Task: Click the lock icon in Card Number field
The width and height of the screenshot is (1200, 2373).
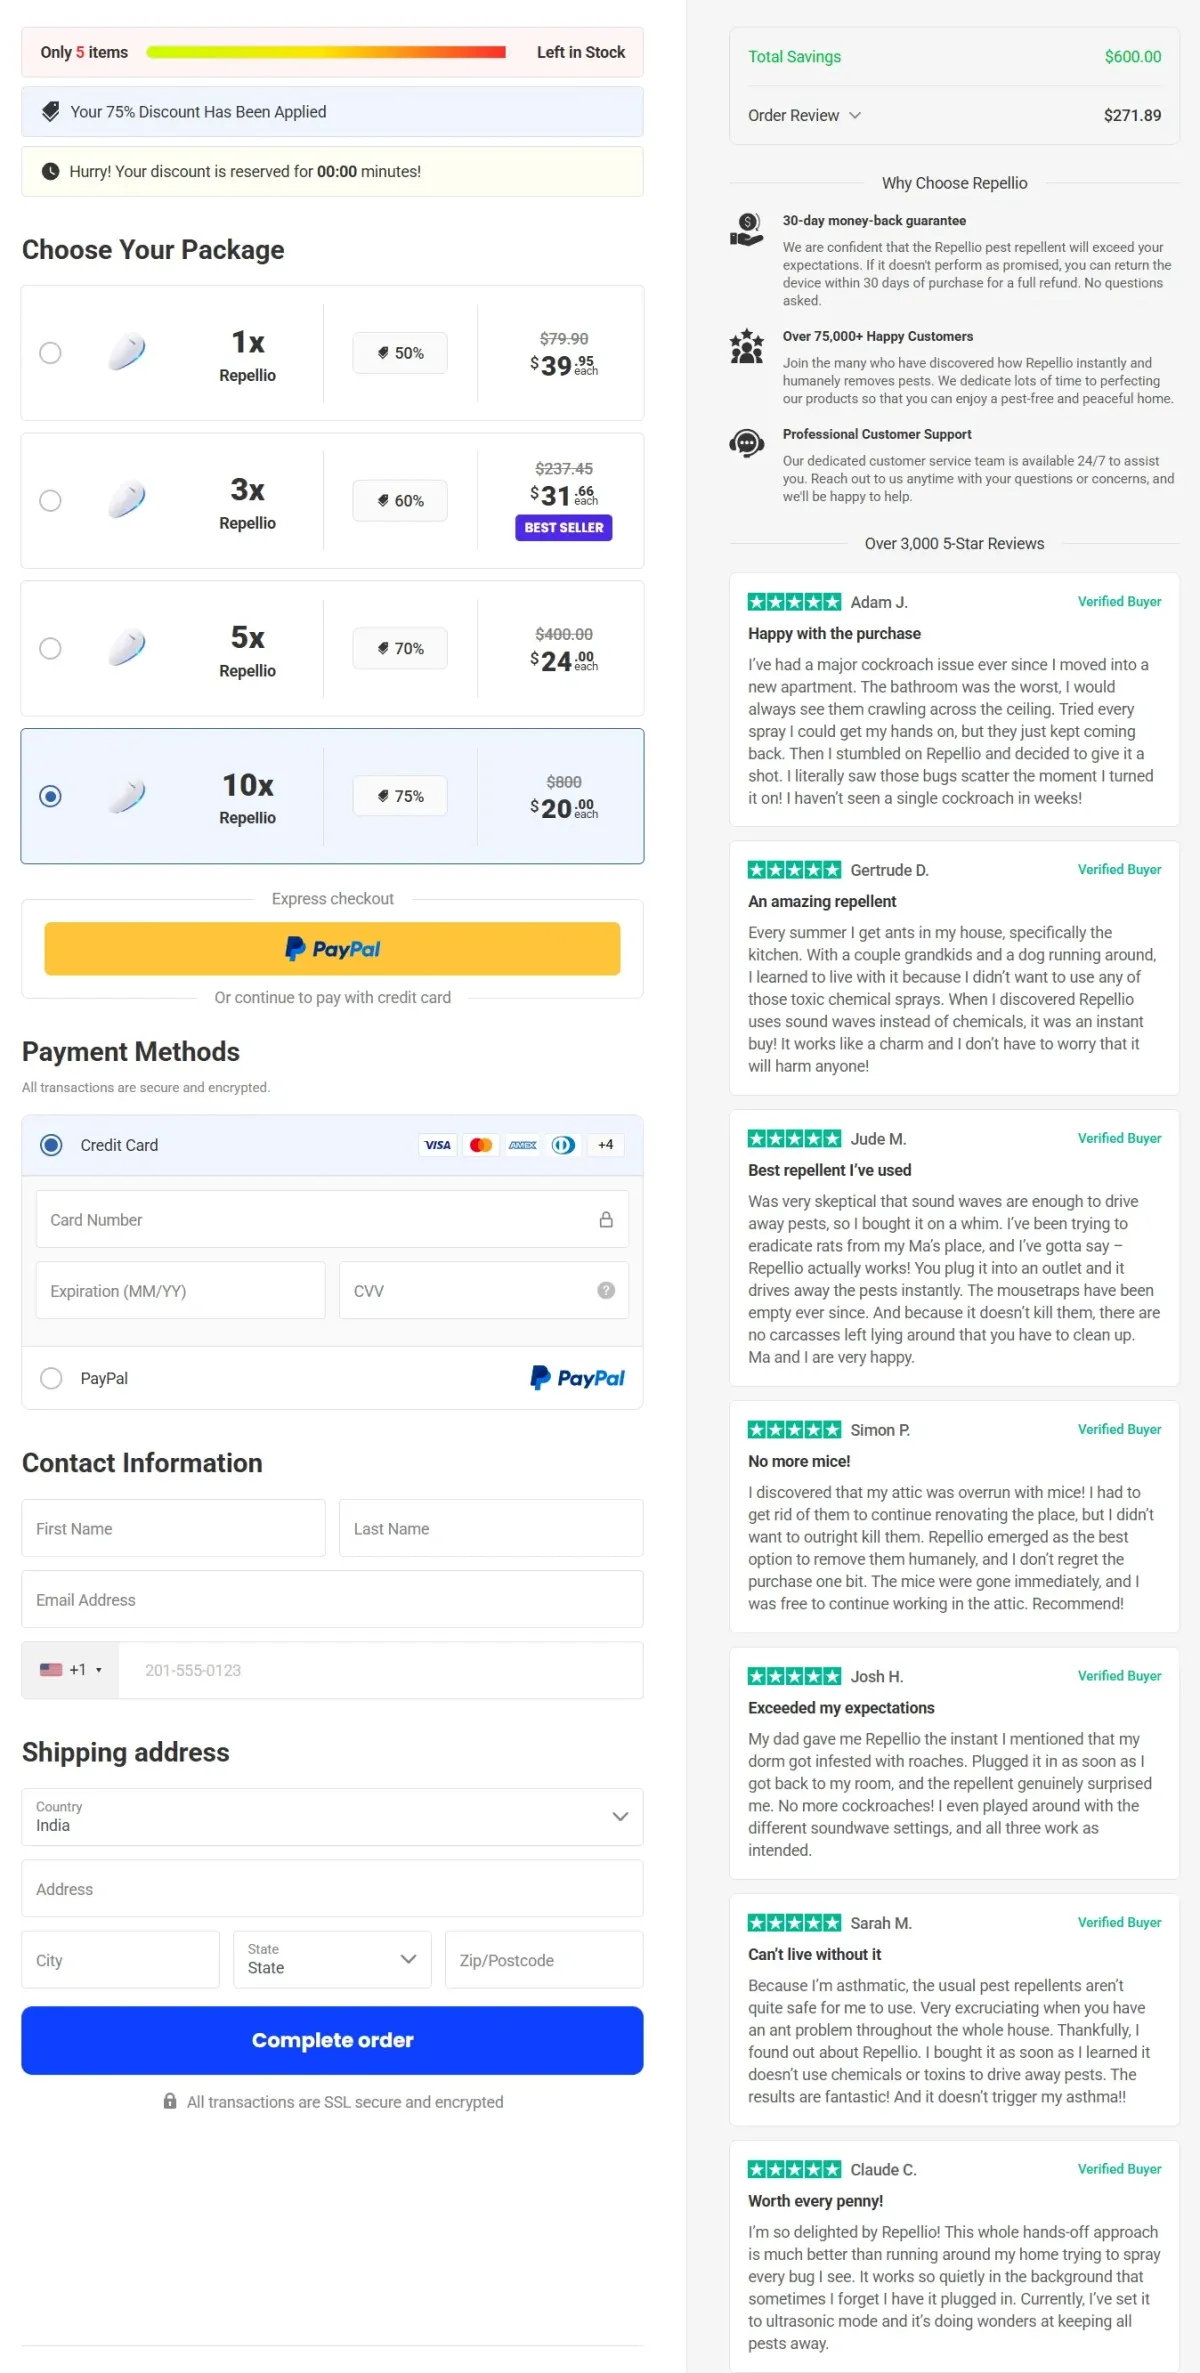Action: pyautogui.click(x=605, y=1219)
